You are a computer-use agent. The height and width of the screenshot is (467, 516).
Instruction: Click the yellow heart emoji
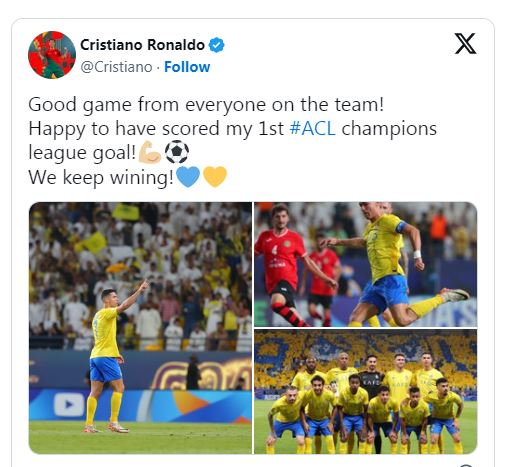point(215,177)
